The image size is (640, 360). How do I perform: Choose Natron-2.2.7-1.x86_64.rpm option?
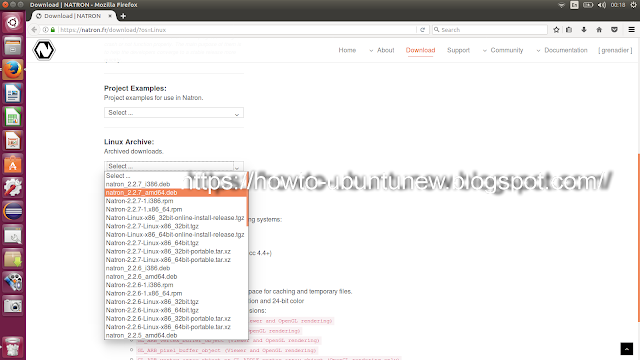tap(176, 209)
